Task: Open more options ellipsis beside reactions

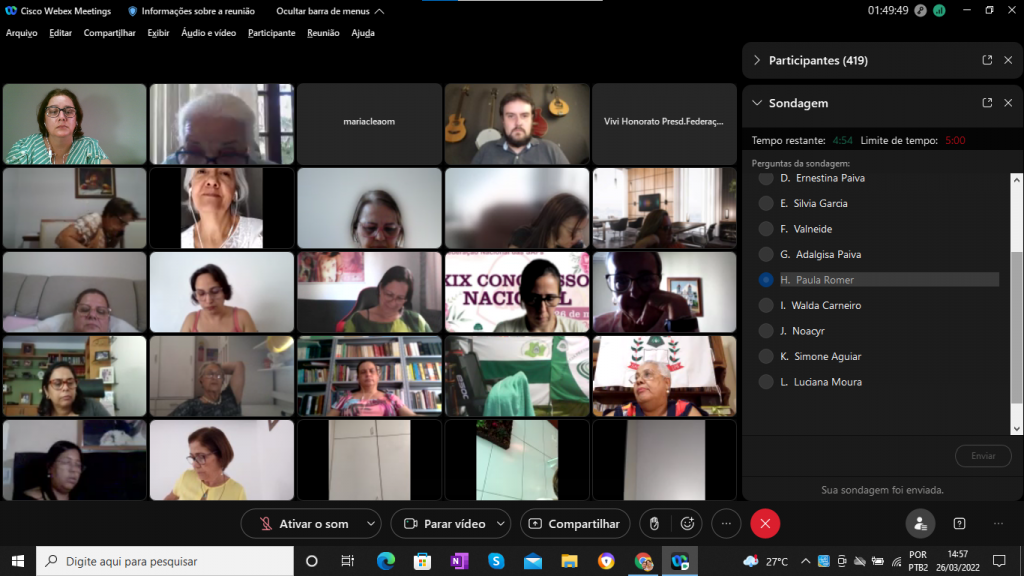Action: (726, 523)
